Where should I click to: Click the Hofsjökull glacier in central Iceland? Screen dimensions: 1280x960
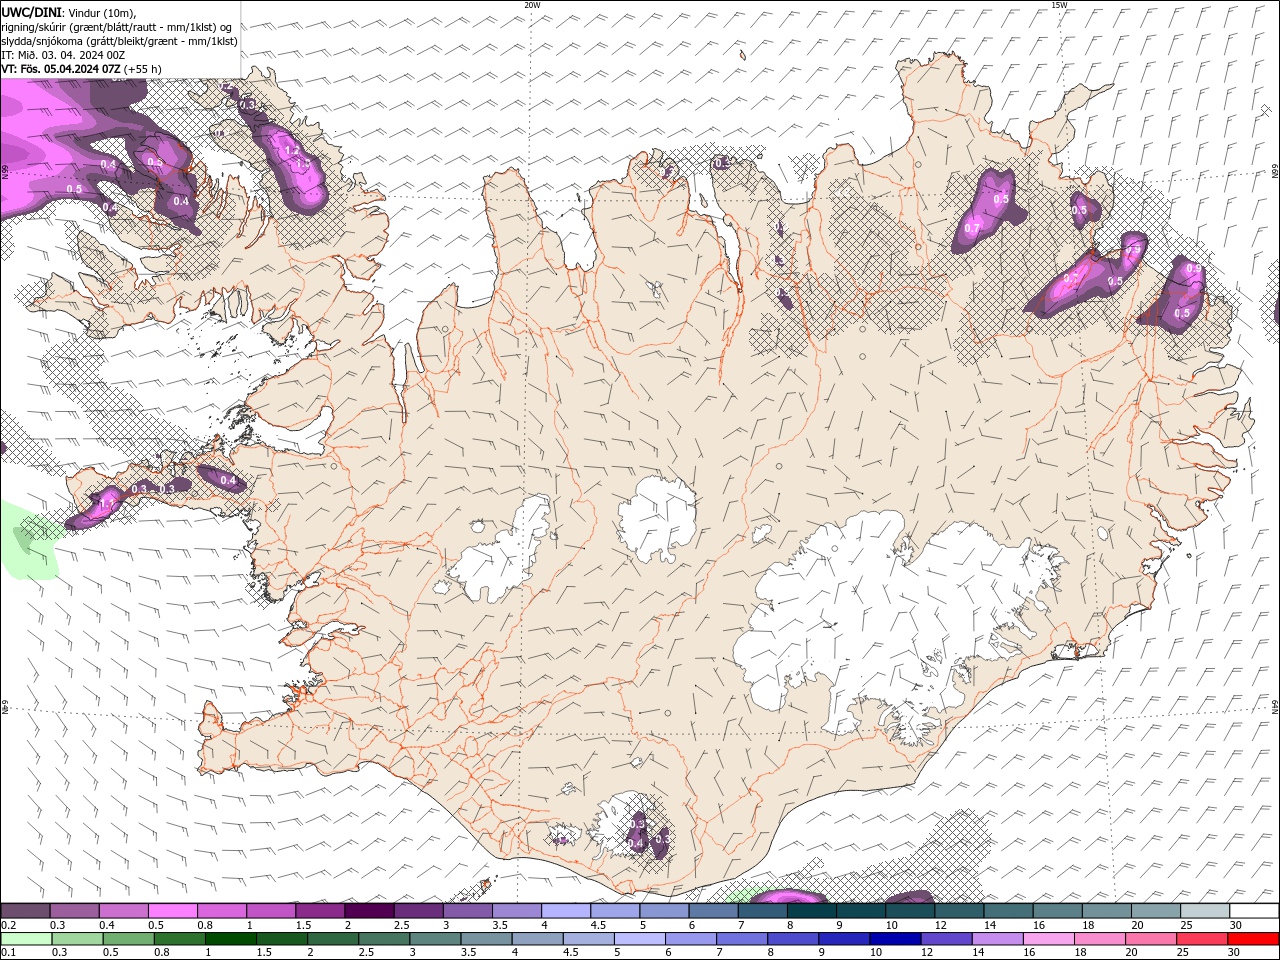click(658, 517)
